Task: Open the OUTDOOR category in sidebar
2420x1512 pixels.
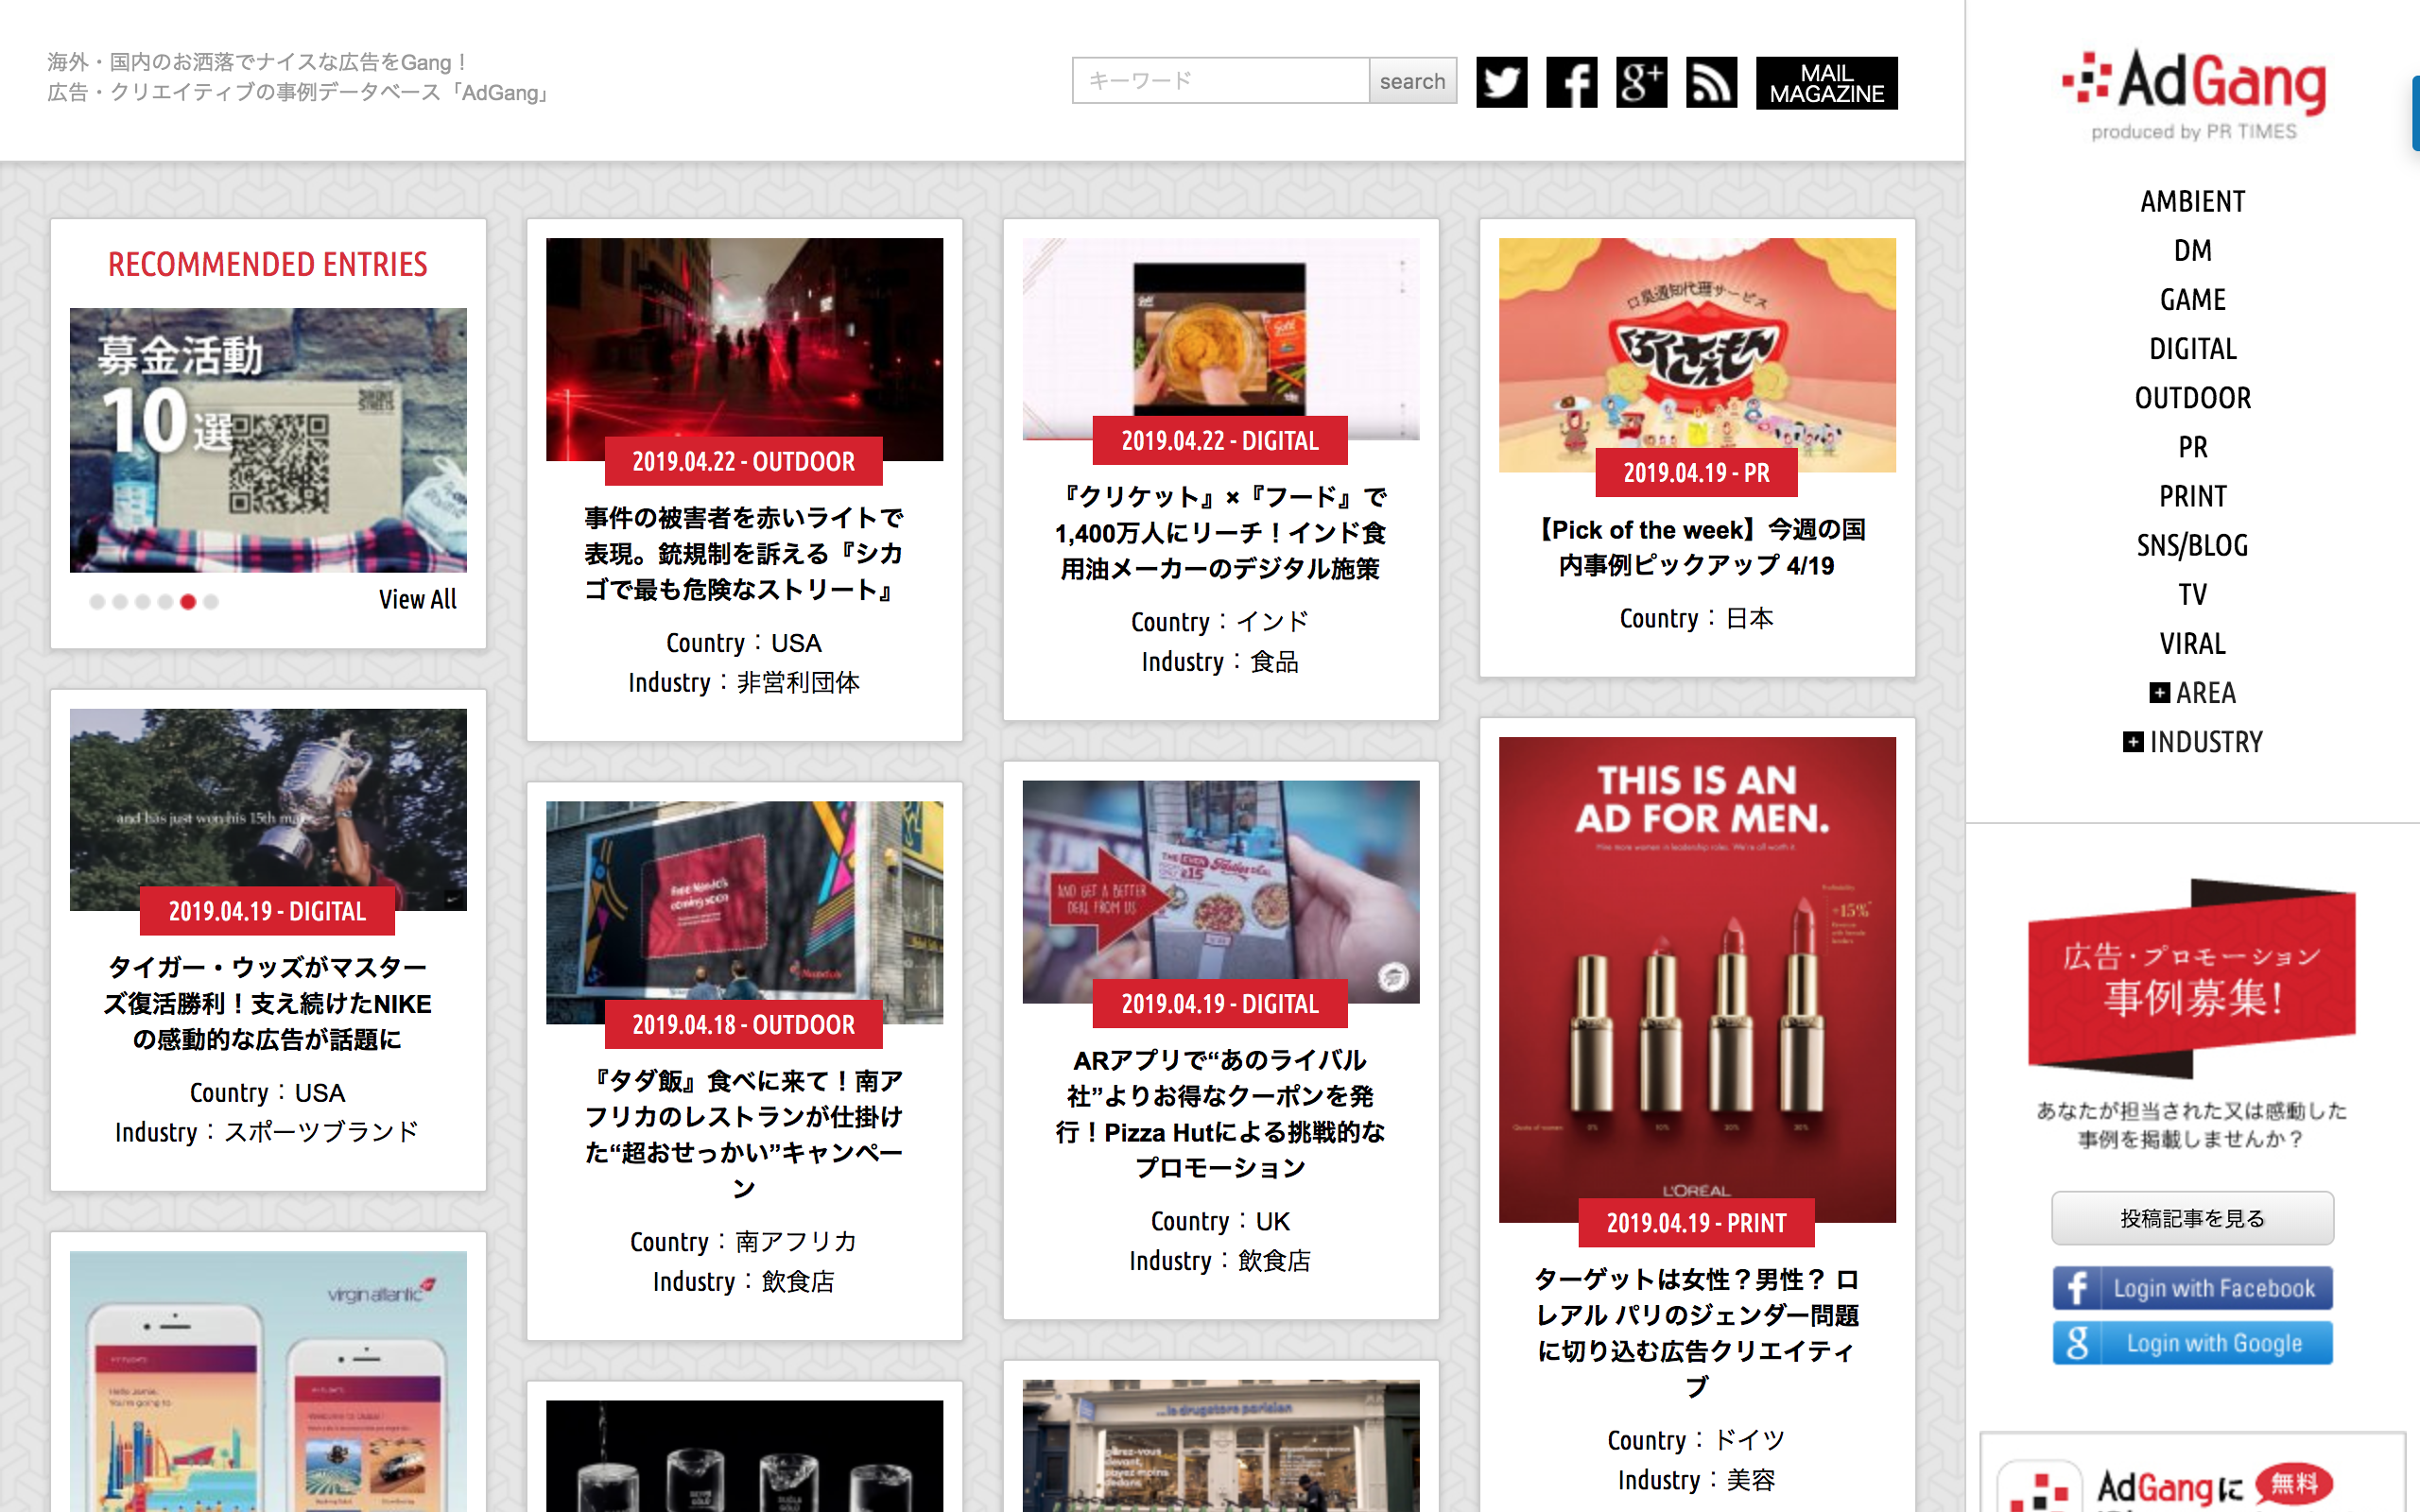Action: (2192, 397)
